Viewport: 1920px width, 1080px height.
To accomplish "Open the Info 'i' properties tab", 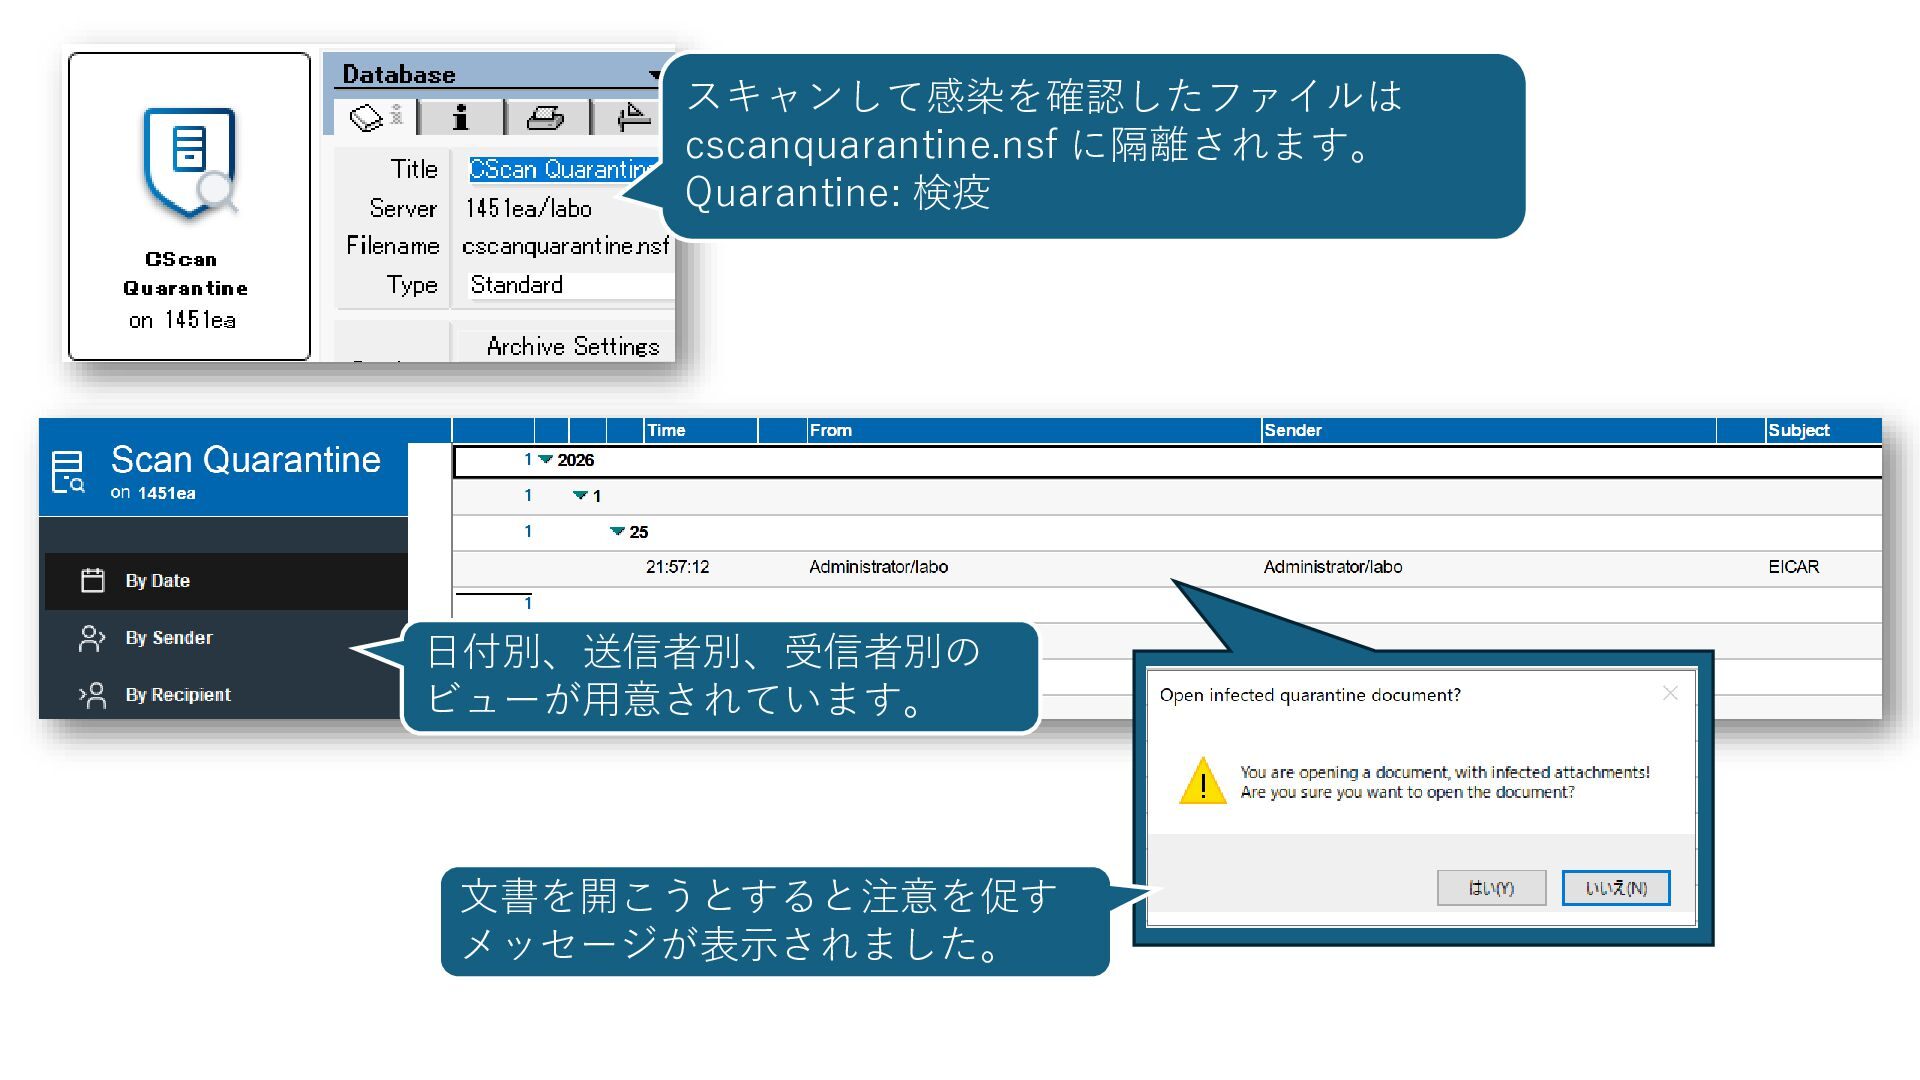I will (x=460, y=117).
